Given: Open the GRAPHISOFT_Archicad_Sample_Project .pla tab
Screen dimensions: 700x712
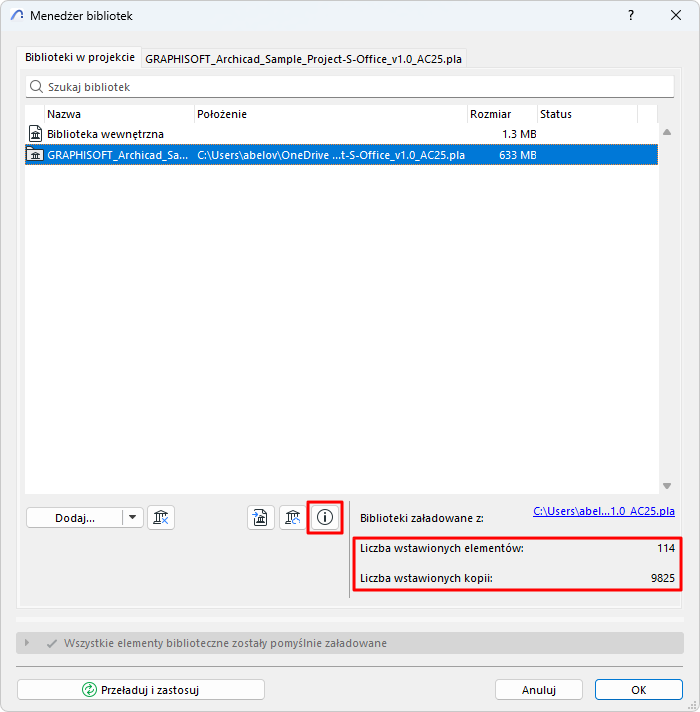Looking at the screenshot, I should [x=303, y=59].
